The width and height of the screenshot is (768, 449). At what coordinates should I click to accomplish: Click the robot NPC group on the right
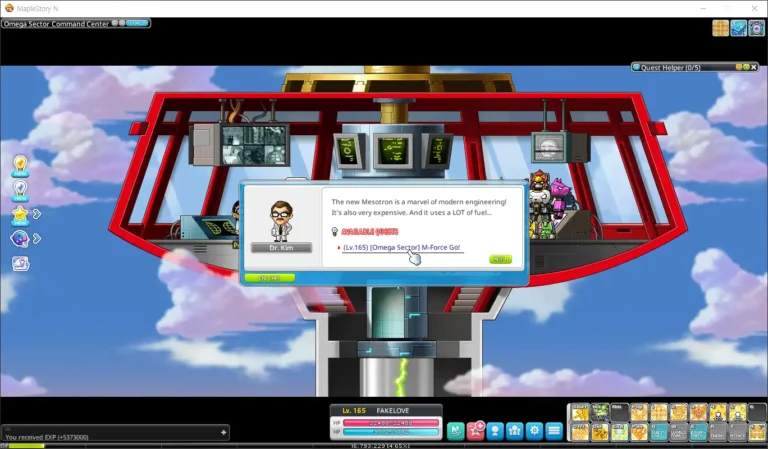550,204
